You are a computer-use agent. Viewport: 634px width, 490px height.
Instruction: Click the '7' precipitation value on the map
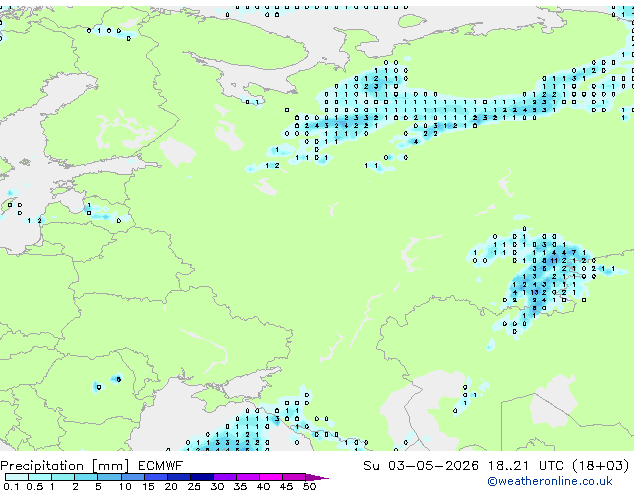pos(574,253)
